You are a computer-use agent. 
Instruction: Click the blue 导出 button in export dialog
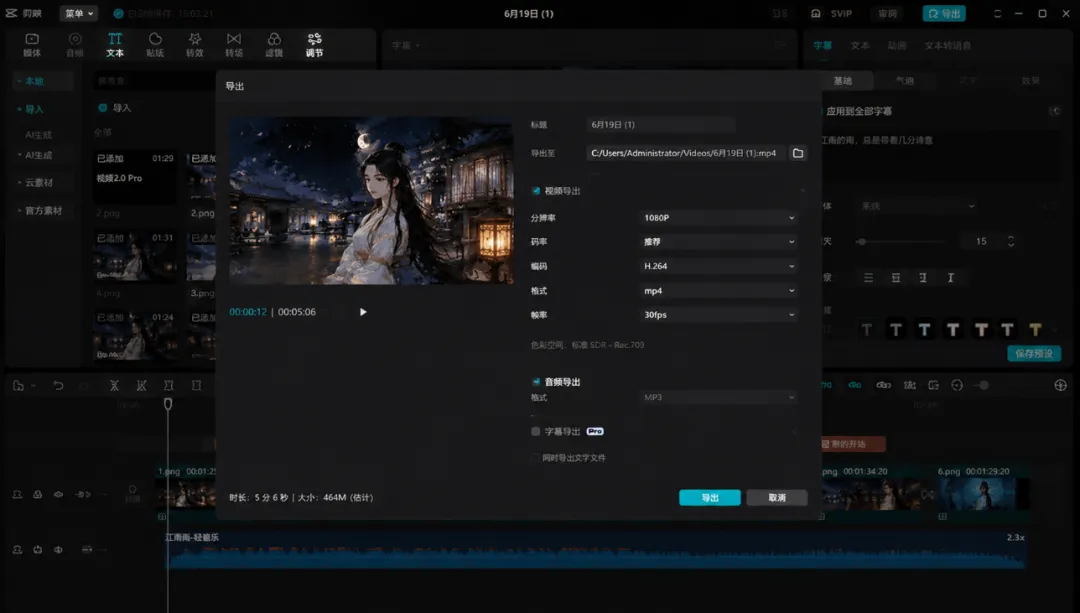pos(709,497)
